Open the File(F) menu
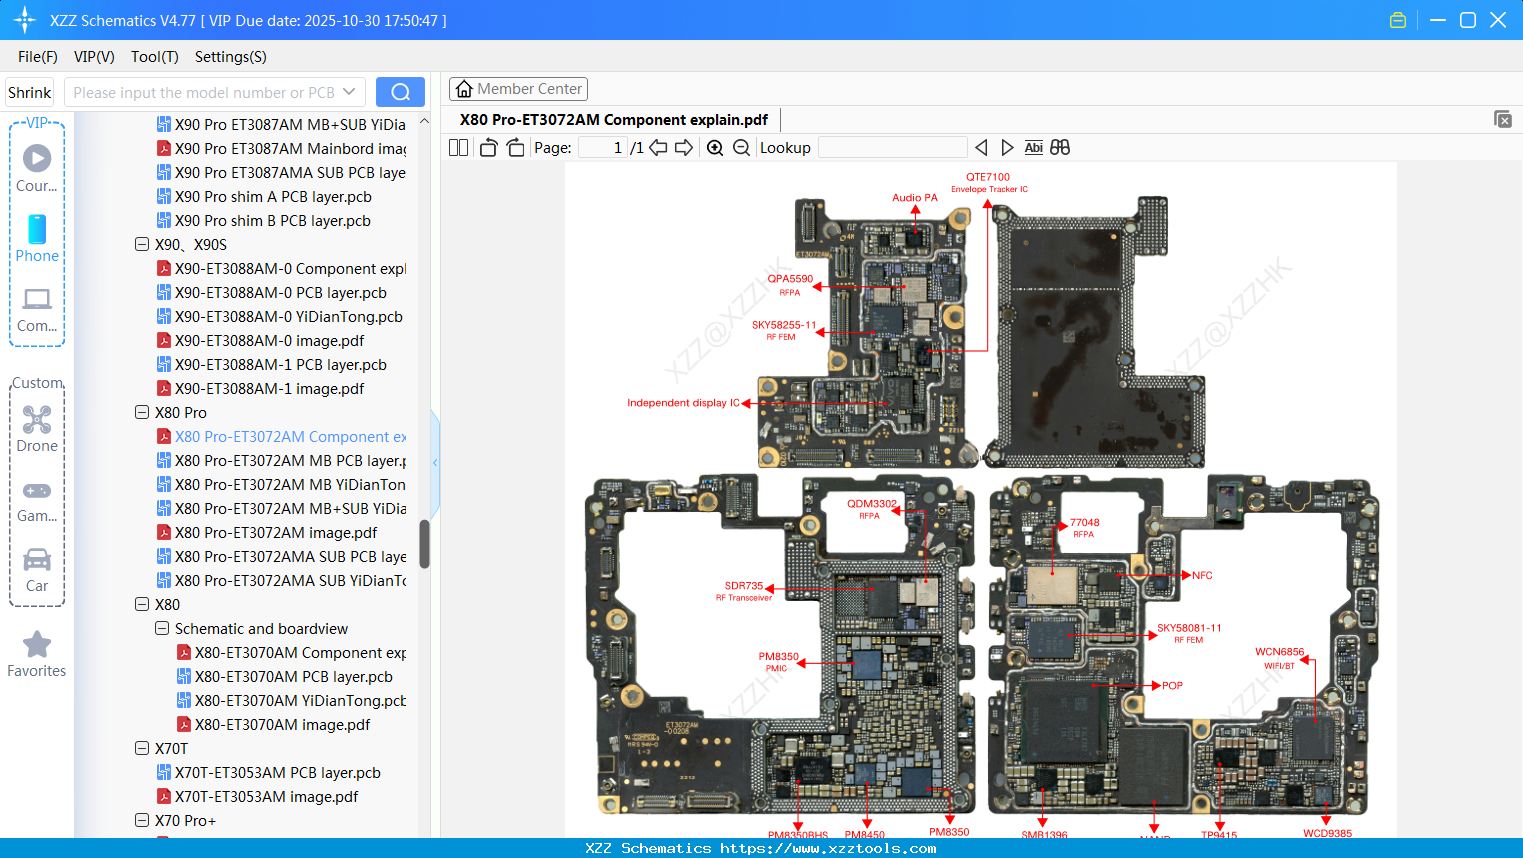Image resolution: width=1523 pixels, height=858 pixels. pos(38,57)
